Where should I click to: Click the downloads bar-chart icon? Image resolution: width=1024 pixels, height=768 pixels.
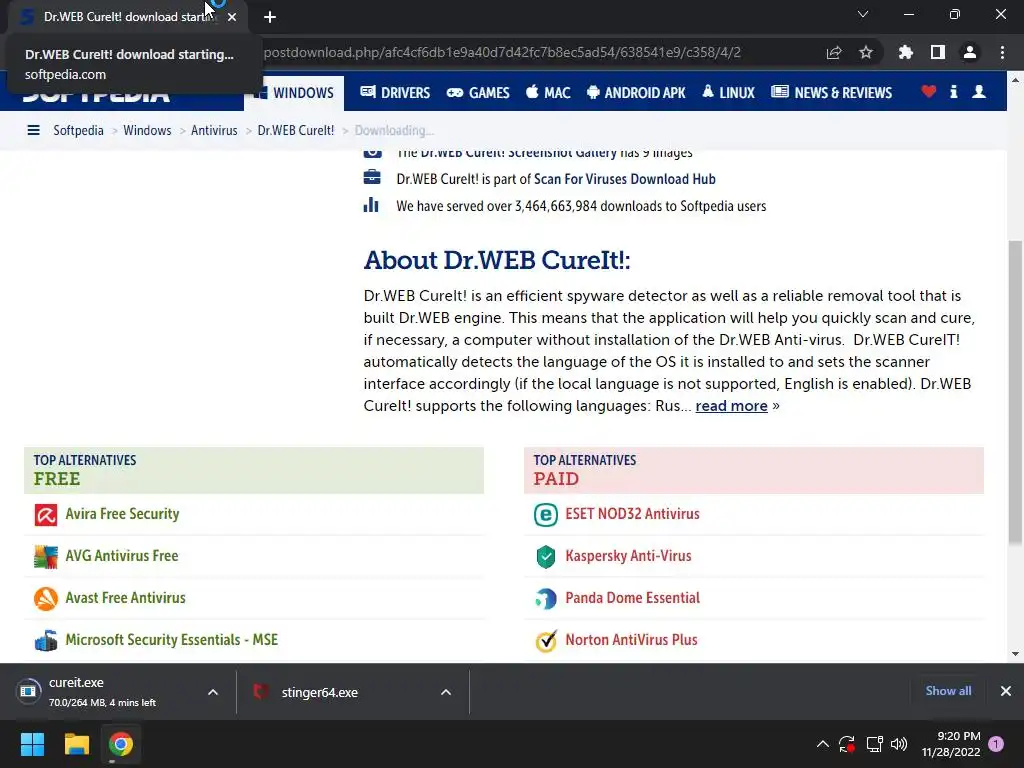[371, 205]
